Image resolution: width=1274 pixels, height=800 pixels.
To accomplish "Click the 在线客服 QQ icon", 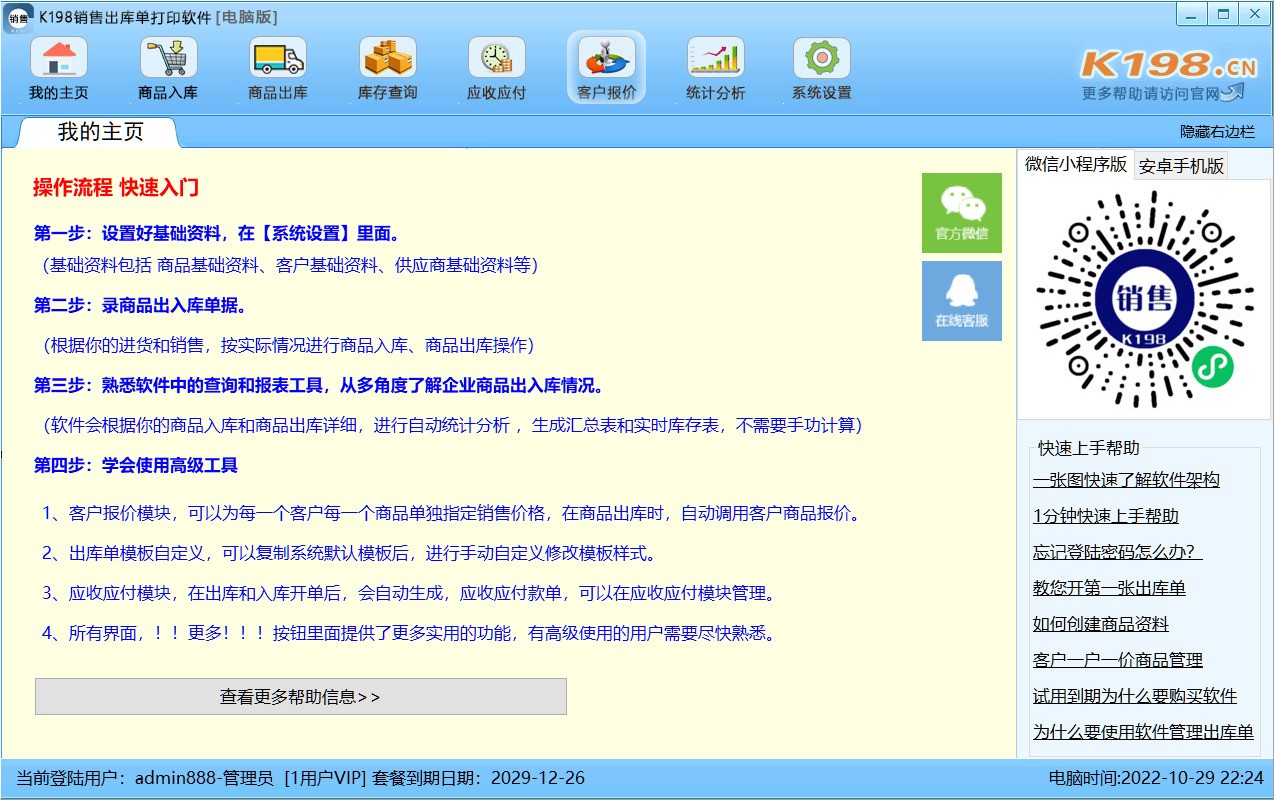I will click(x=962, y=301).
